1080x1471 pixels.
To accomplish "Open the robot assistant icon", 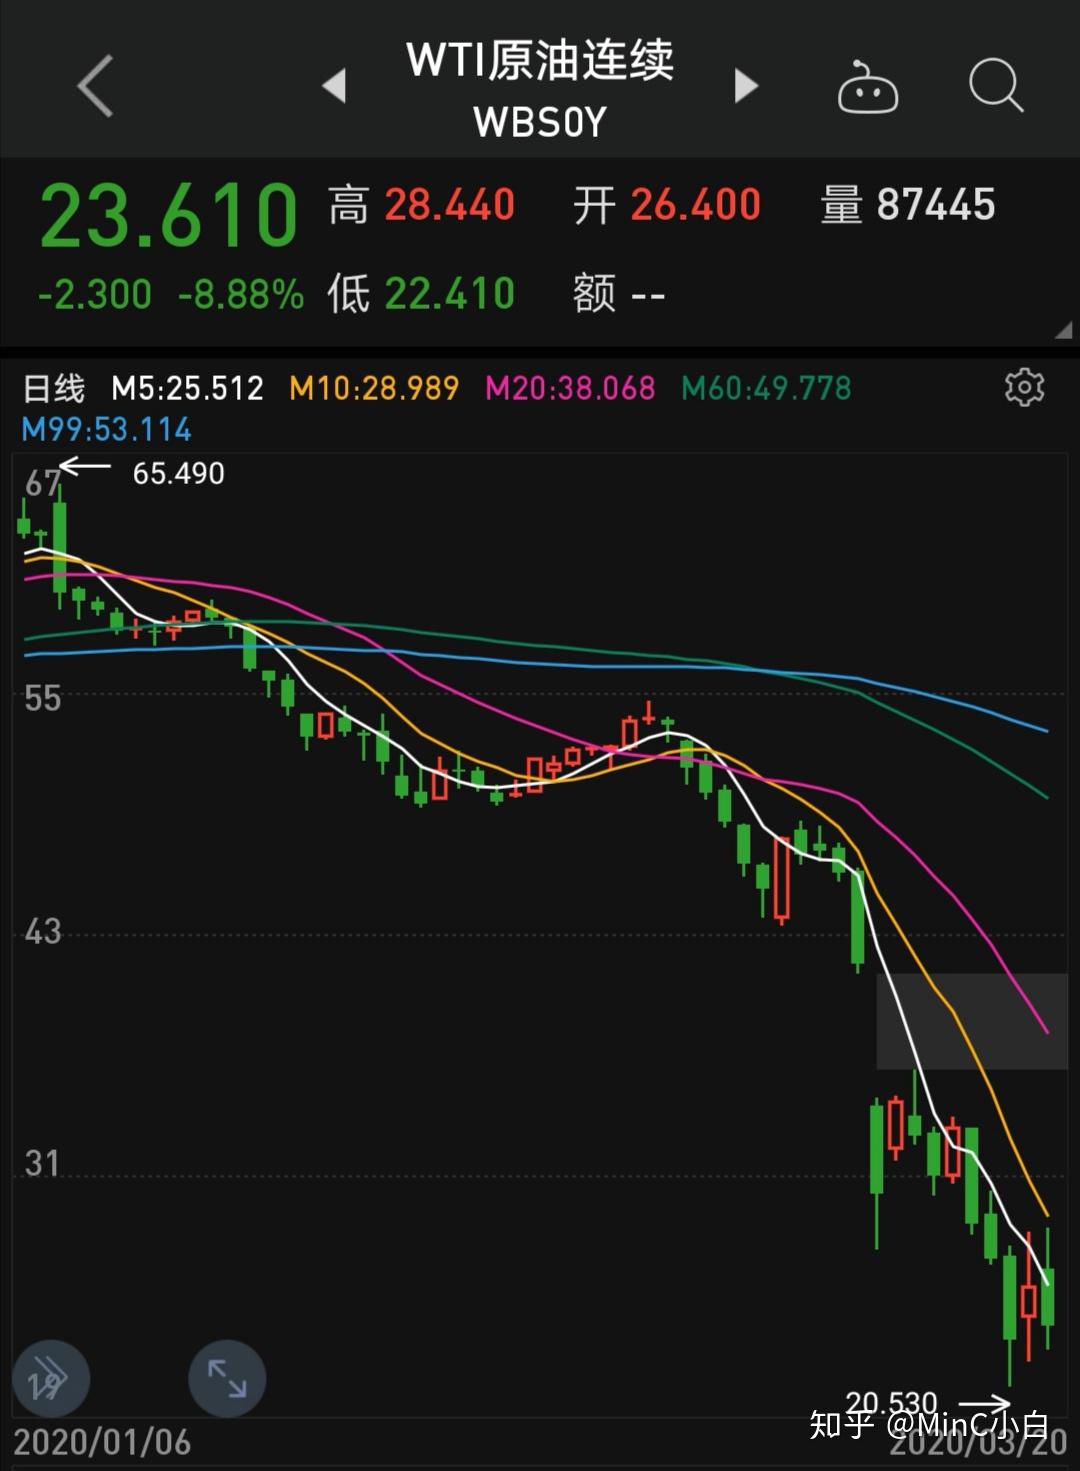I will (867, 87).
